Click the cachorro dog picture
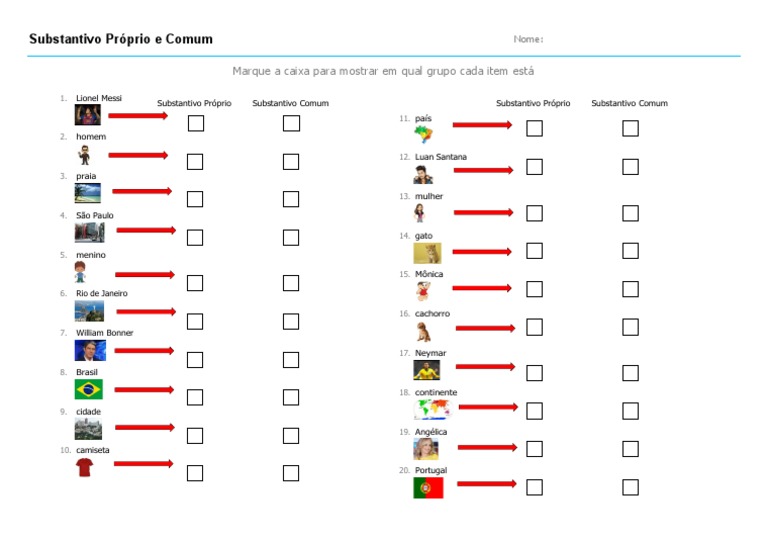 coord(424,331)
